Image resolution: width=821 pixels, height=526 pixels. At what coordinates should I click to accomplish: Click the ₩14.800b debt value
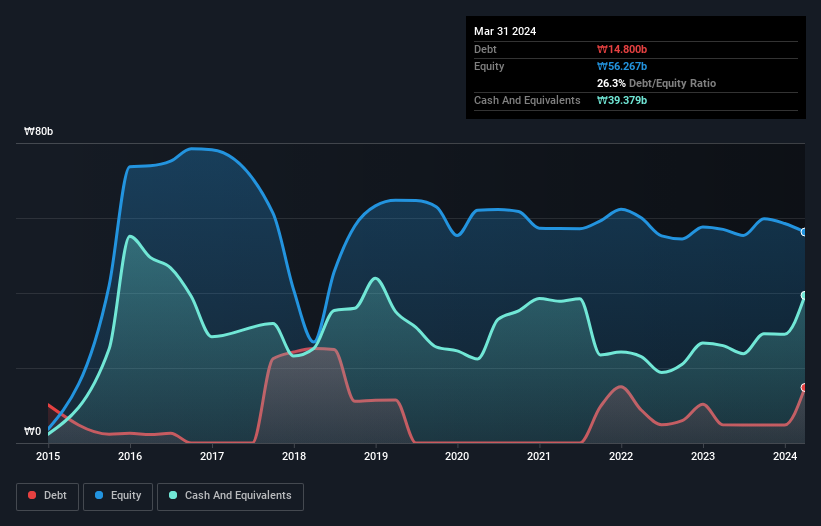[x=622, y=49]
